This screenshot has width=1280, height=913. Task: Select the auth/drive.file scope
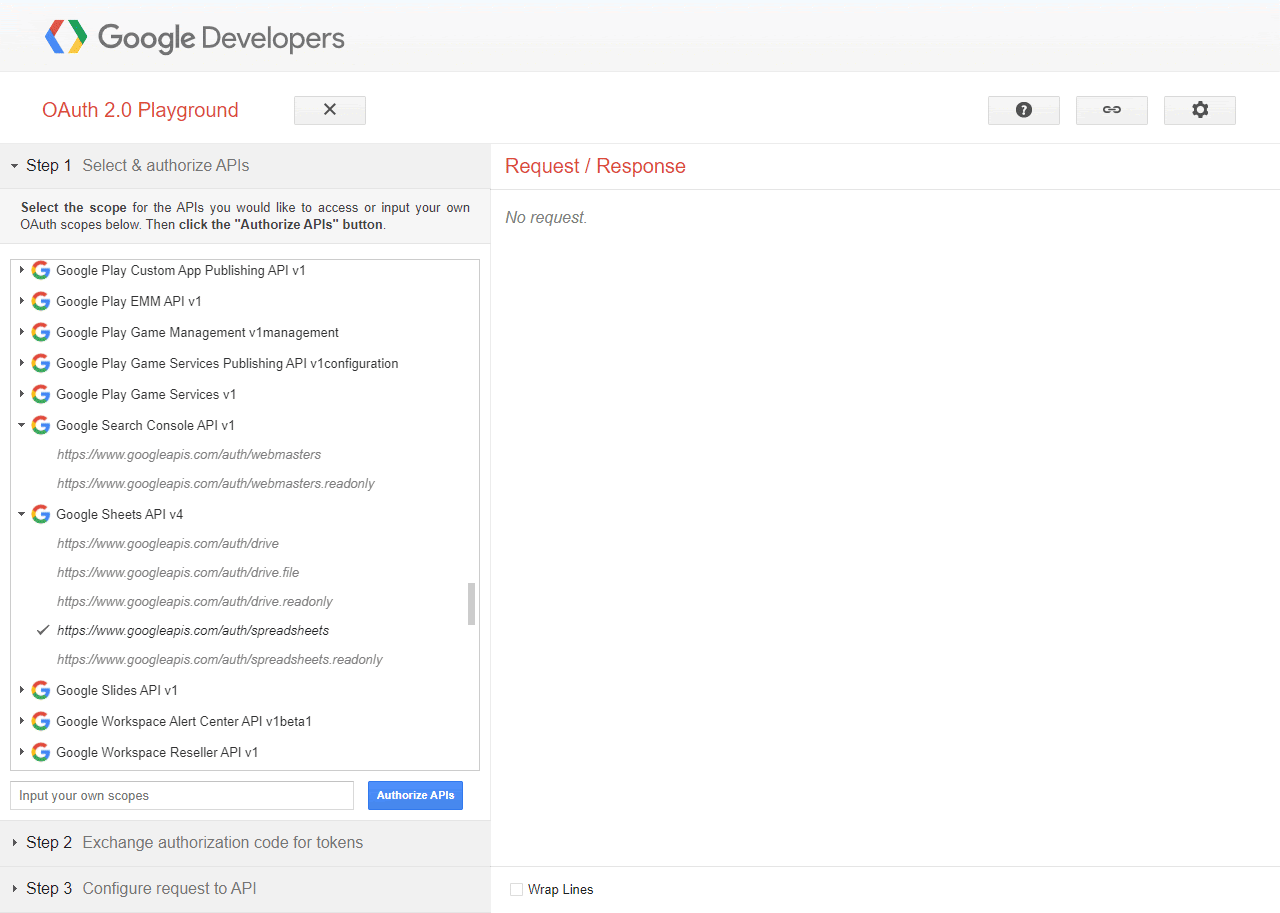(178, 572)
